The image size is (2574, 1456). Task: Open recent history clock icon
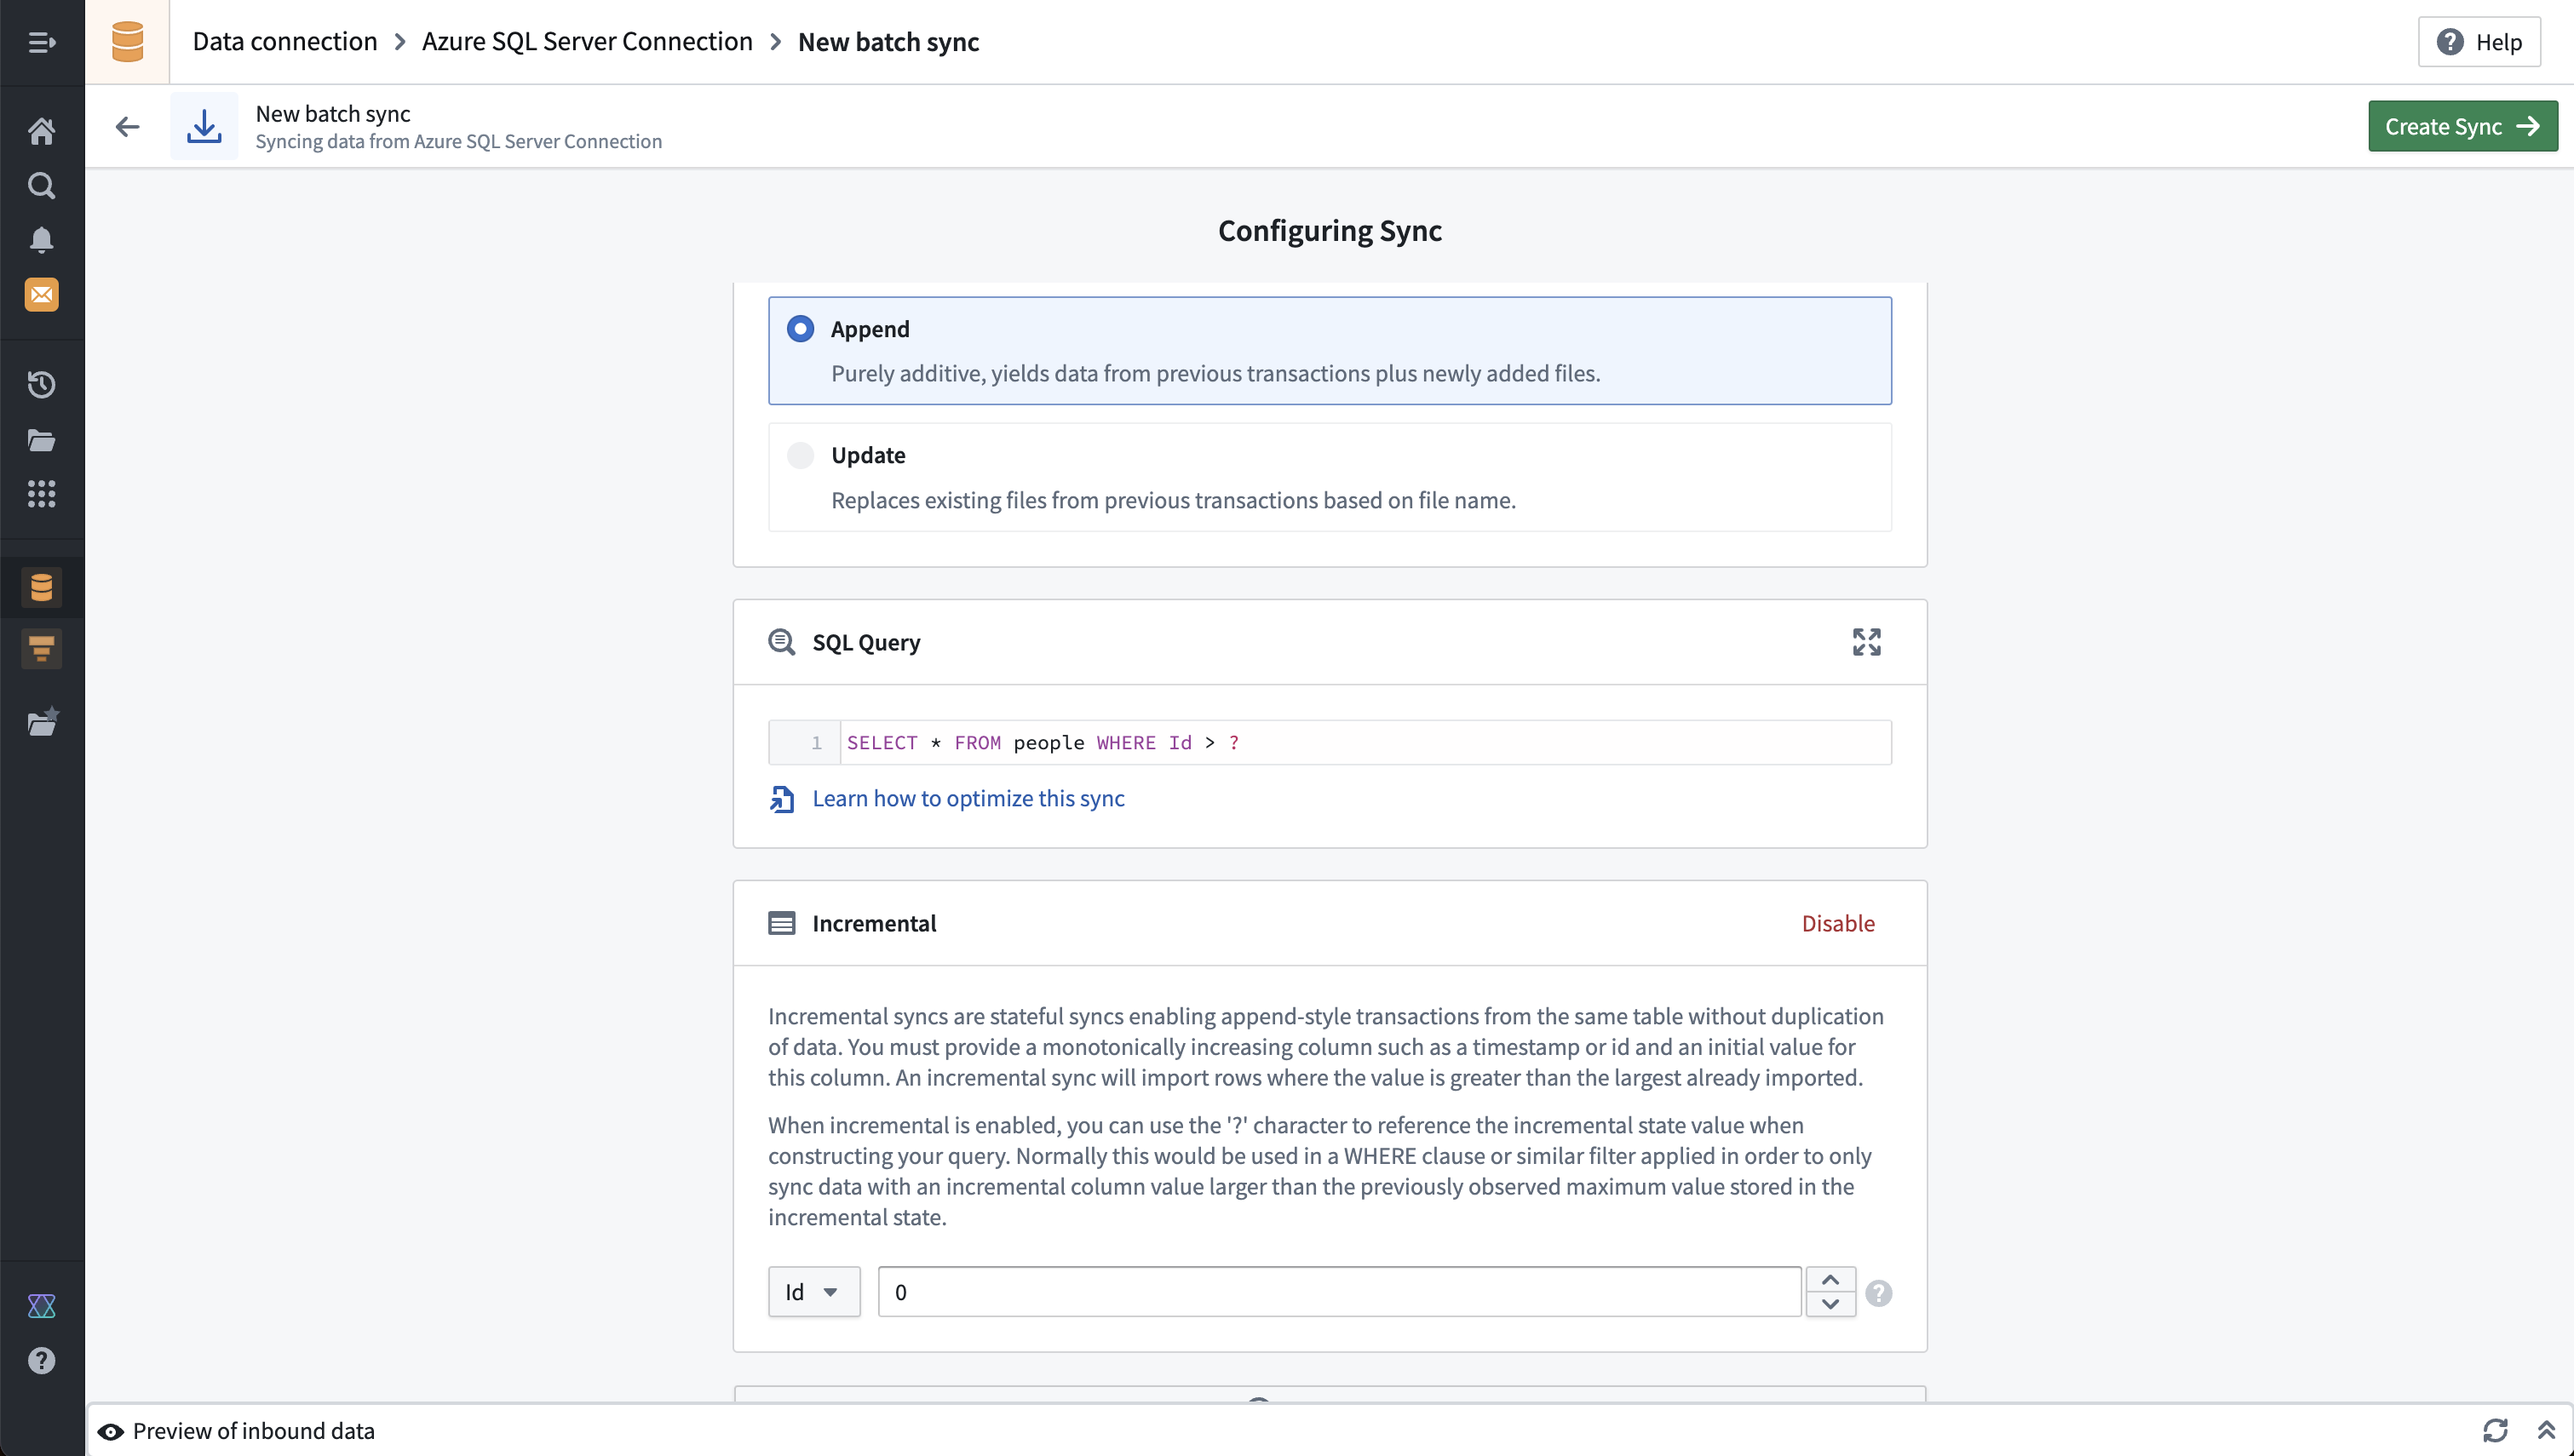tap(41, 385)
